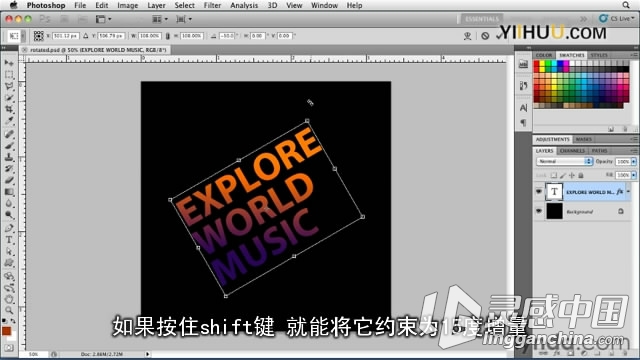This screenshot has height=360, width=640.
Task: Show more workspaces chevron
Action: [584, 19]
